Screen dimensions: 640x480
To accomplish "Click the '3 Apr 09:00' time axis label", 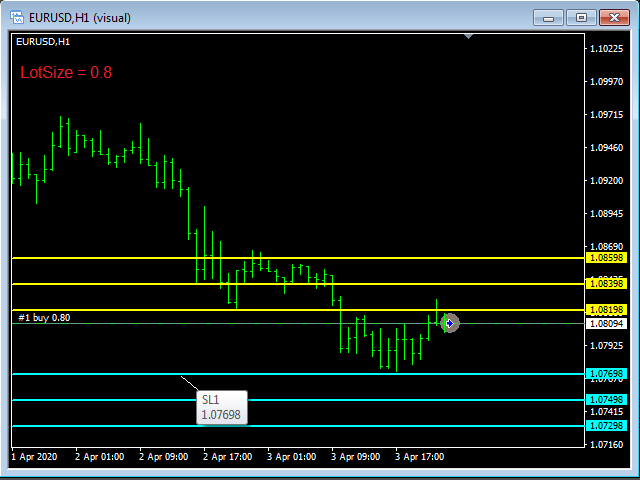I will click(356, 457).
